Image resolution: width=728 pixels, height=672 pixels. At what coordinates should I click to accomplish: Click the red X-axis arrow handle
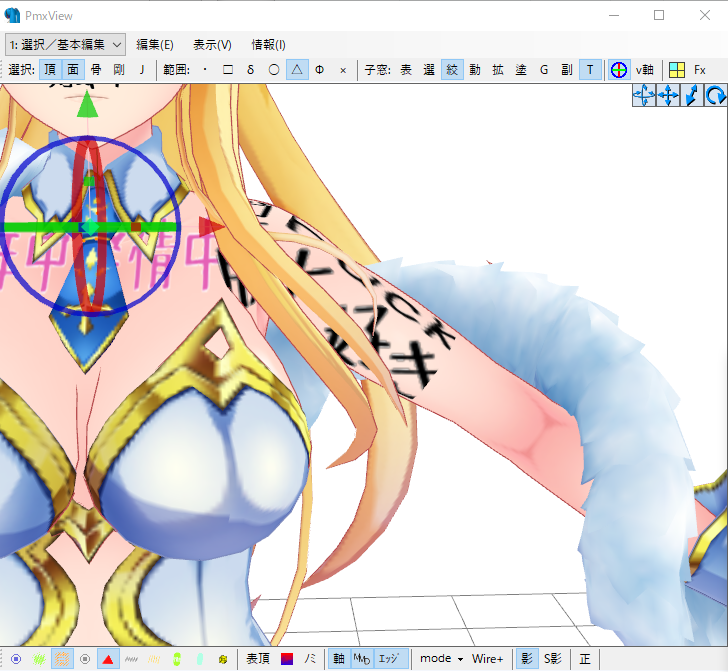[211, 227]
